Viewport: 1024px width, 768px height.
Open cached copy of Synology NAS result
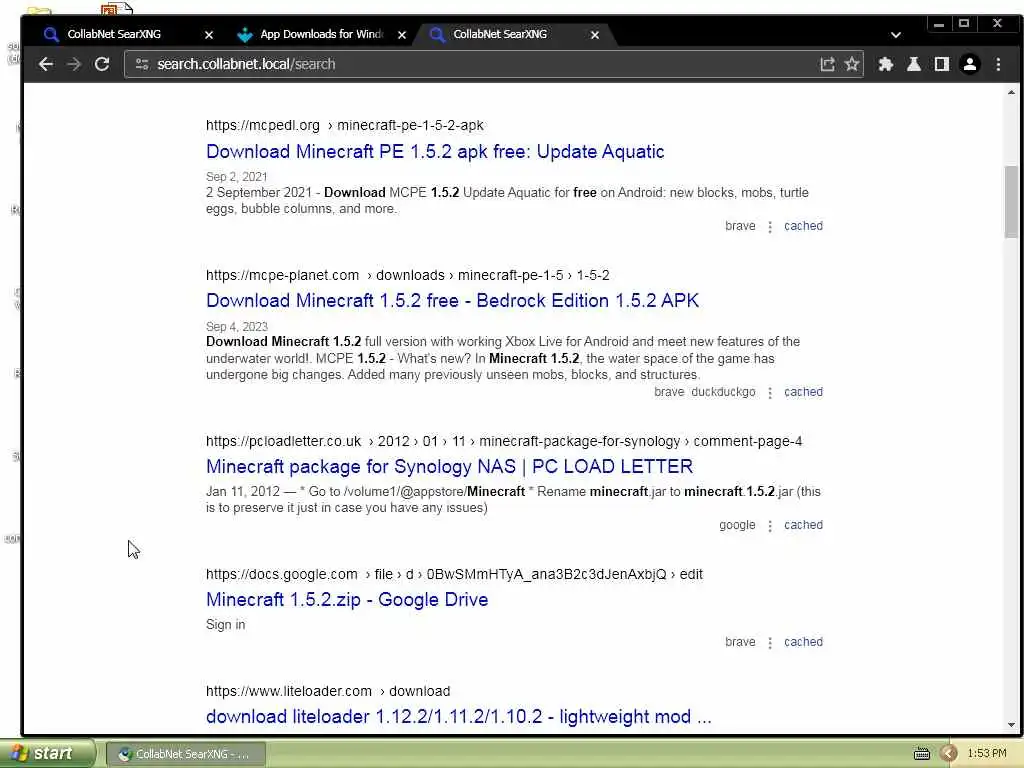tap(803, 525)
